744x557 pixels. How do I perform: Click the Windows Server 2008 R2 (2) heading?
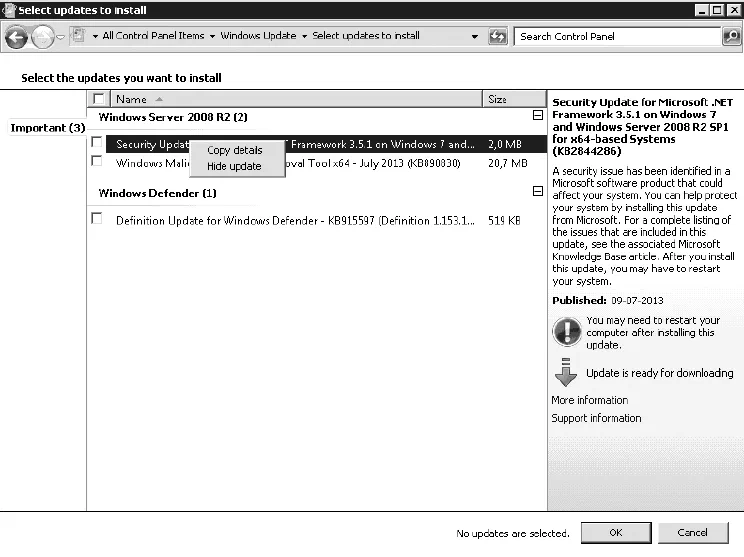point(173,117)
